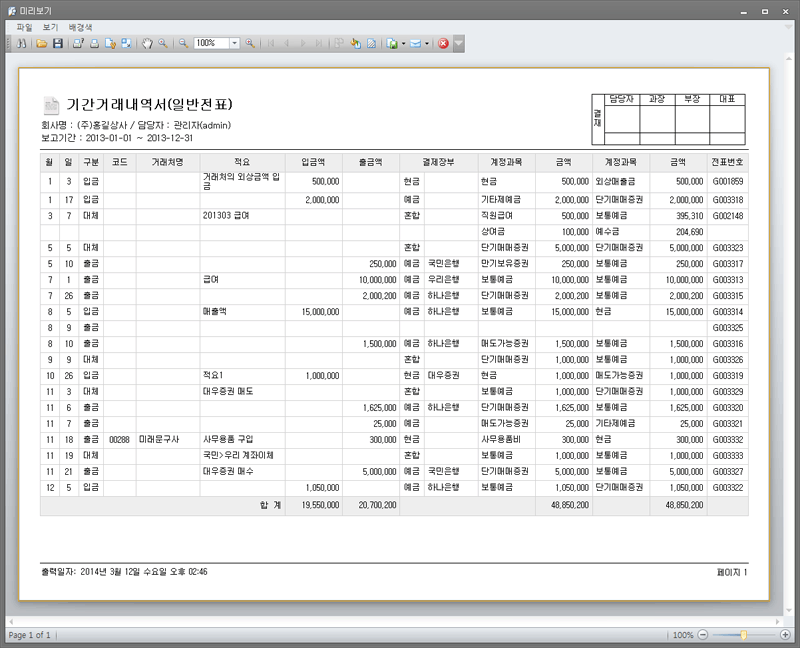Click the quick print icon

click(x=94, y=43)
